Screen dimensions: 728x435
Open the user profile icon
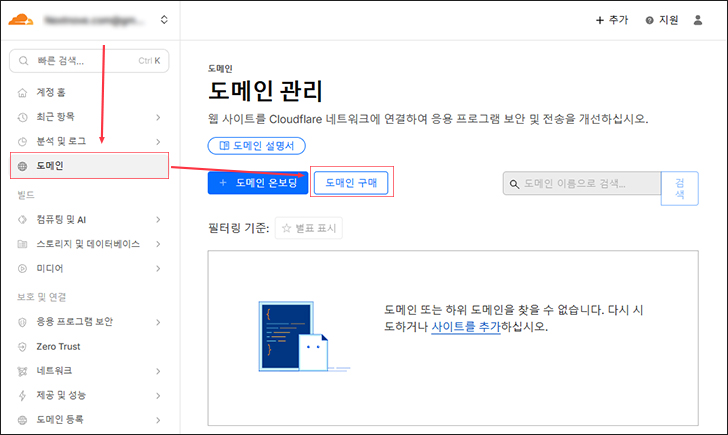697,20
